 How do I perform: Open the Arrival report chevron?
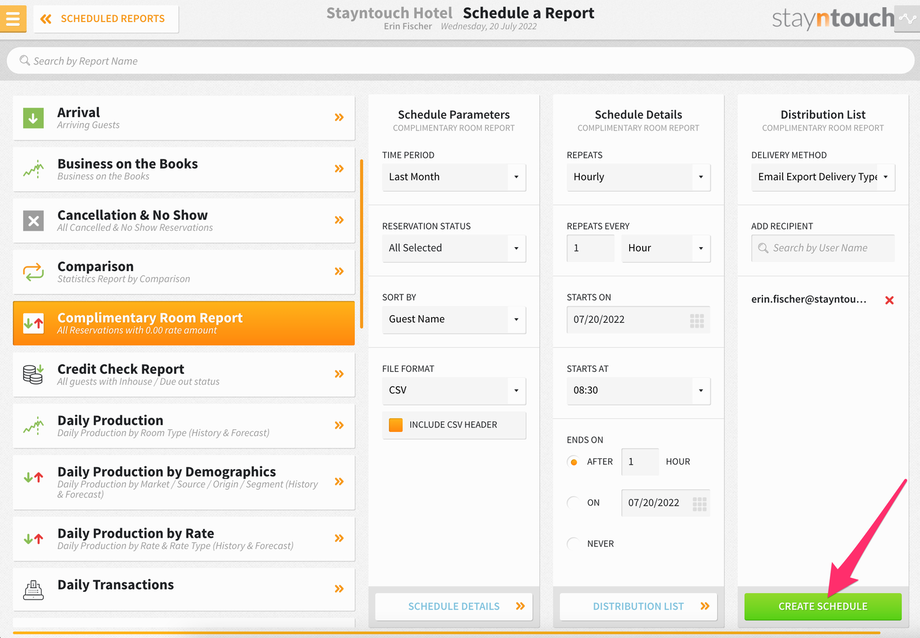coord(339,117)
